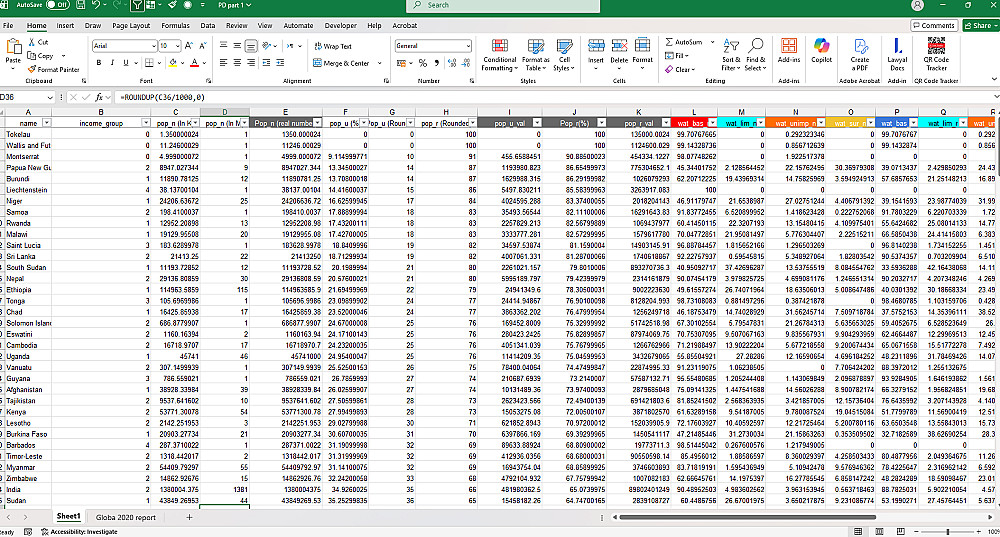1000x537 pixels.
Task: Click the Increase Indent icon
Action: 279,63
